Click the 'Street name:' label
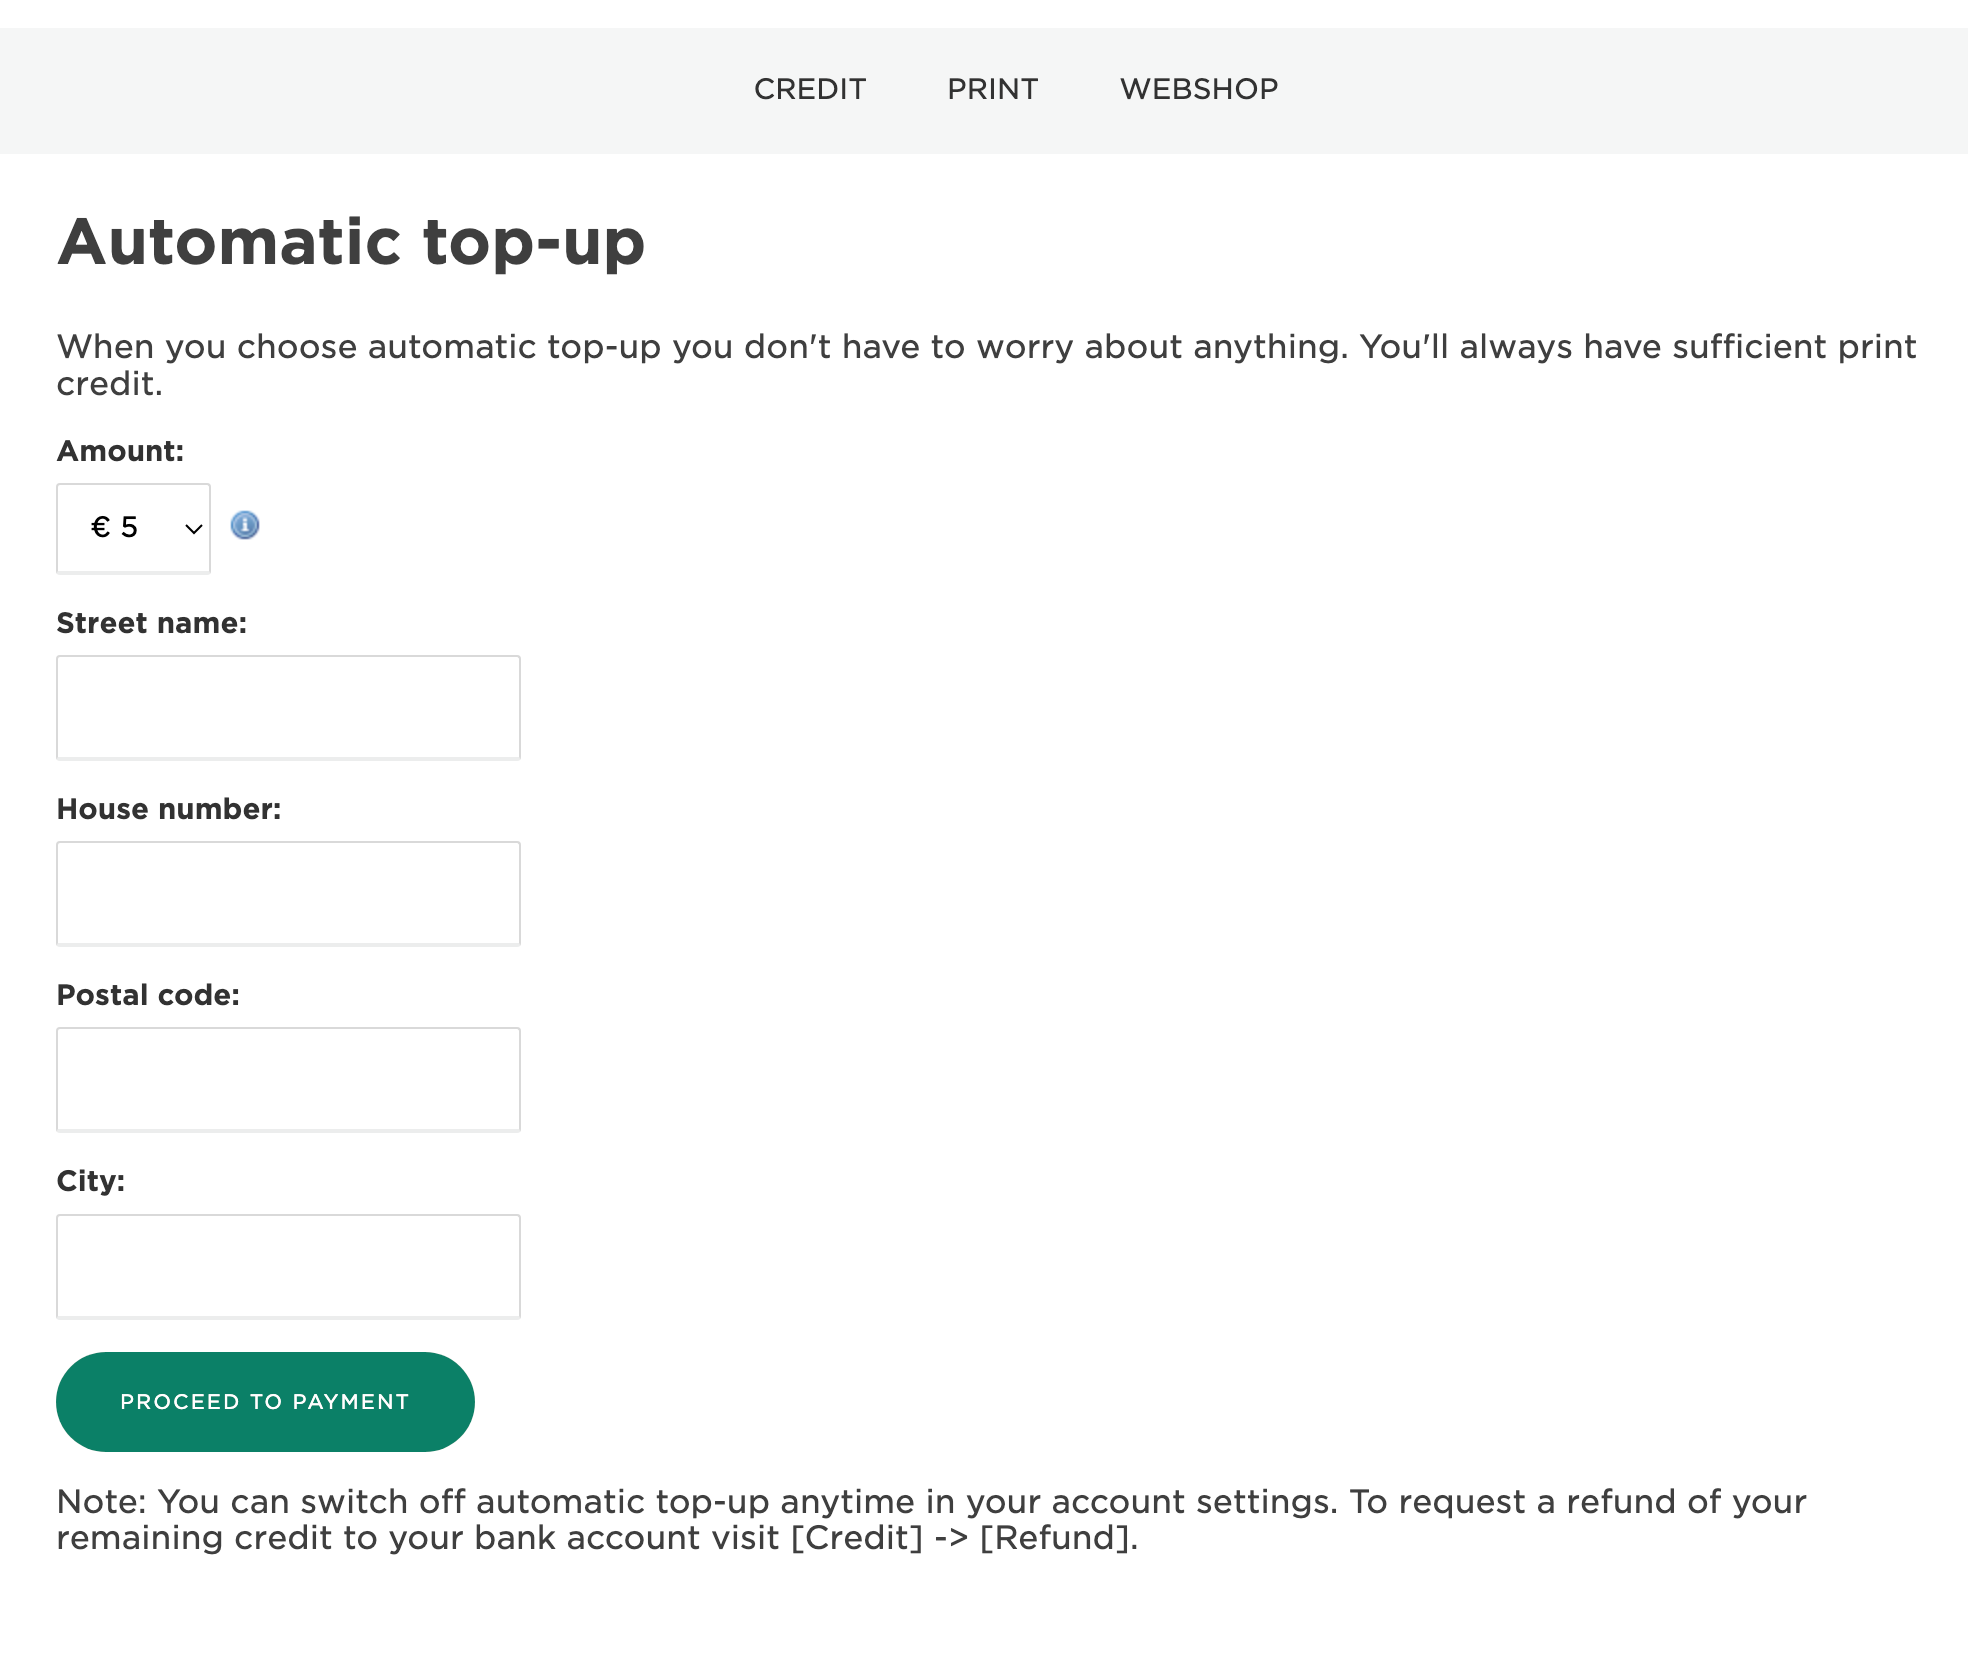This screenshot has height=1674, width=1968. tap(151, 623)
